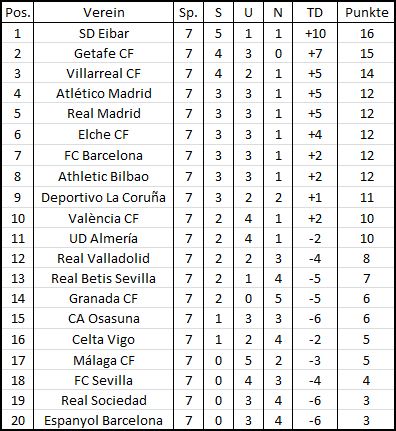Select the Espanyol Barcelona cell
This screenshot has width=396, height=431.
point(103,420)
